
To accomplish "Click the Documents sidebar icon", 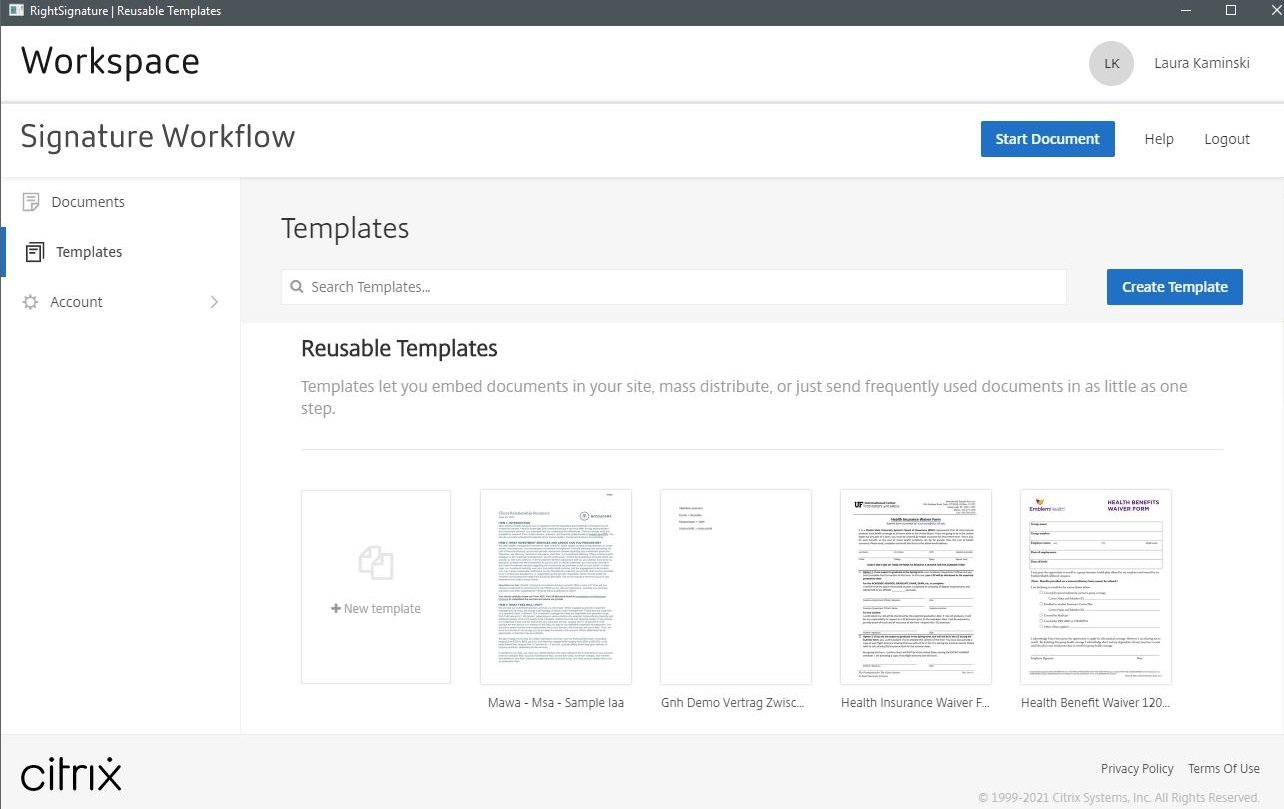I will [x=31, y=202].
